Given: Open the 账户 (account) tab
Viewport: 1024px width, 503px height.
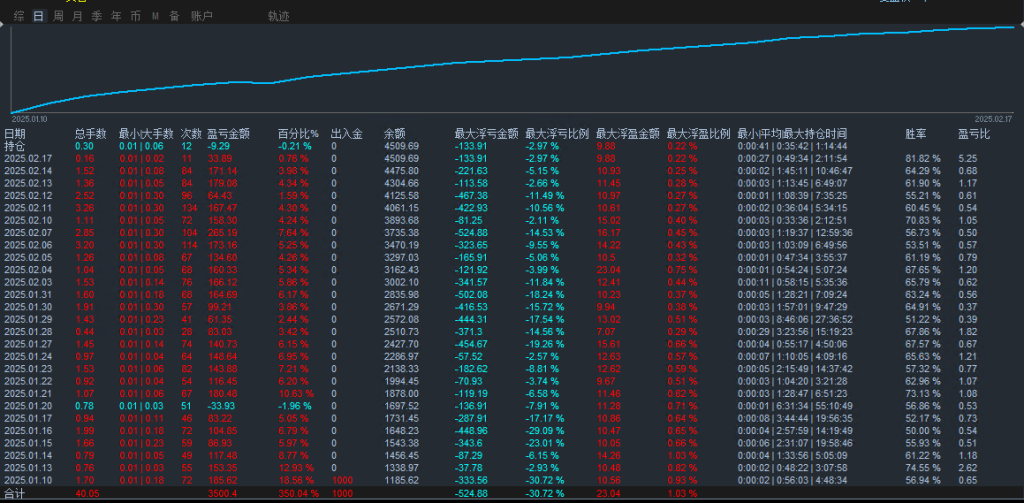Looking at the screenshot, I should coord(201,16).
